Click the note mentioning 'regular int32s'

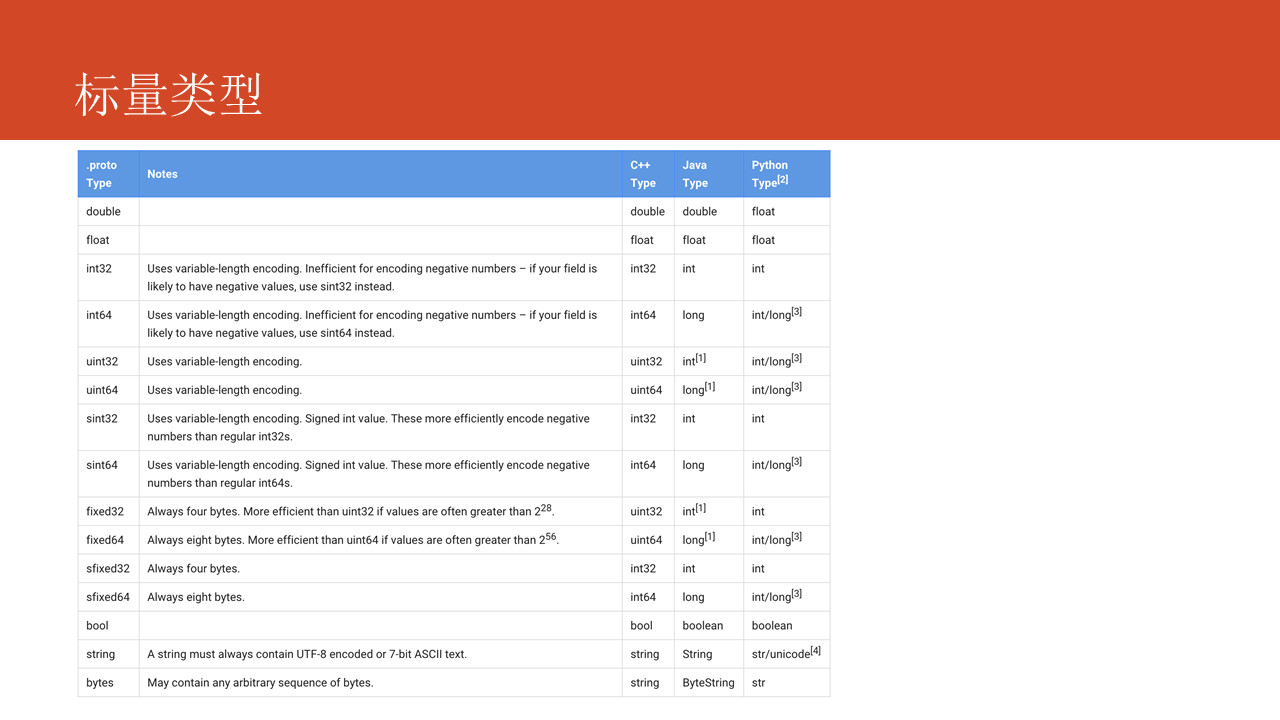(368, 427)
